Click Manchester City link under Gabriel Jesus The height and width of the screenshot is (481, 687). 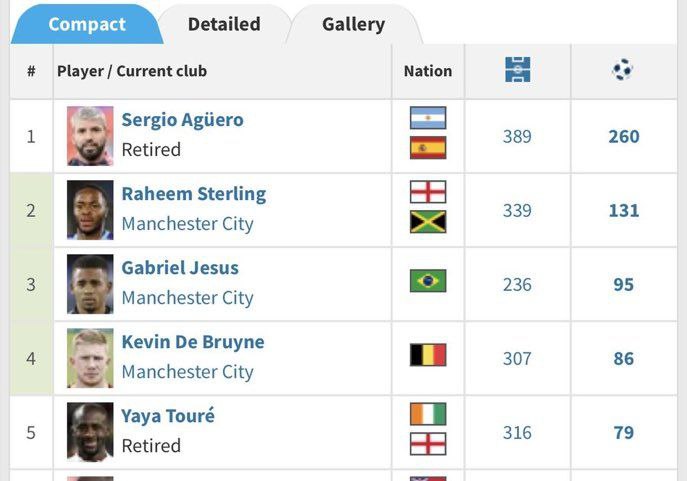coord(187,298)
